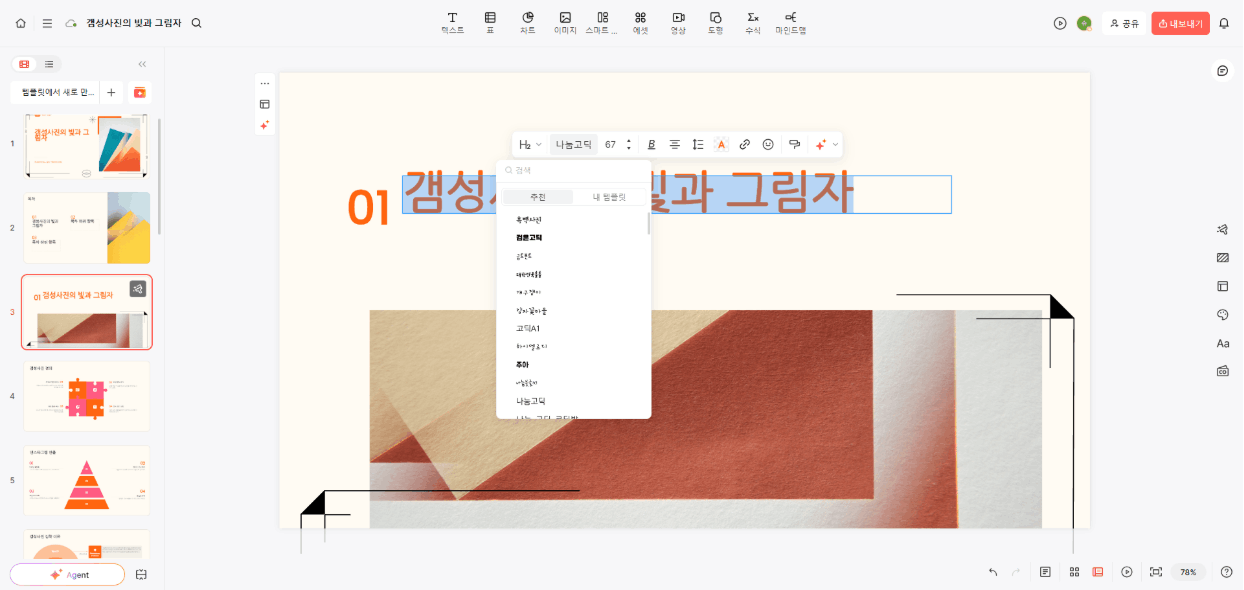The image size is (1244, 590).
Task: Open the user avatar profile
Action: 1084,23
